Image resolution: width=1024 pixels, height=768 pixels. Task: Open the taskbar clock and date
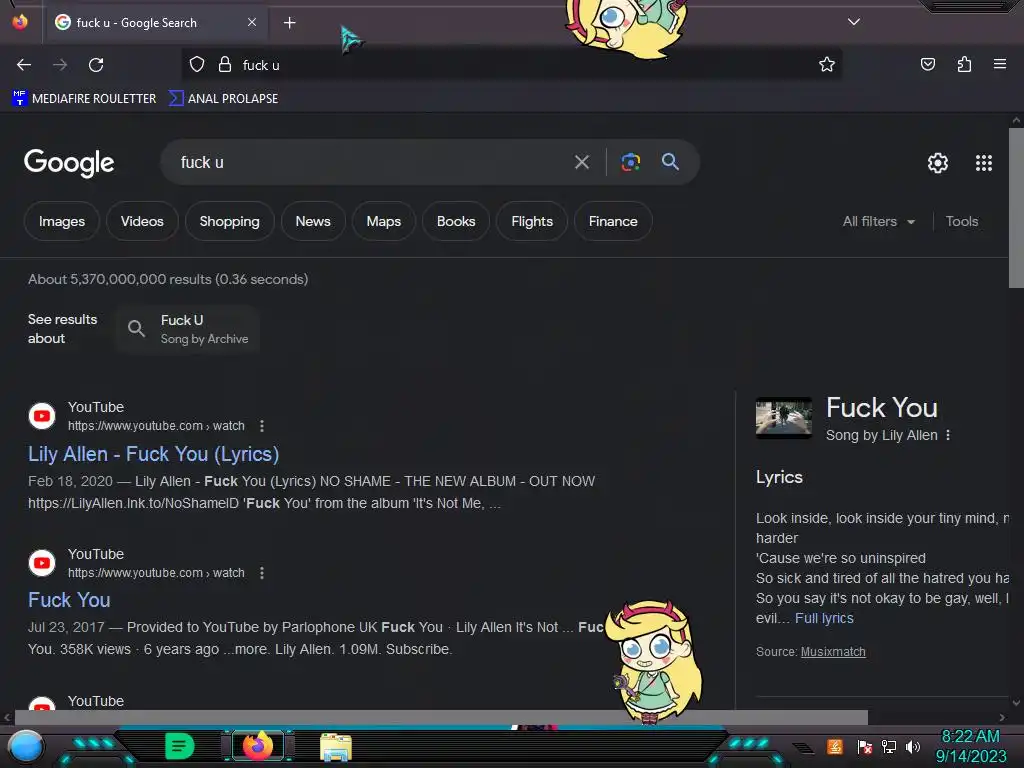point(970,746)
